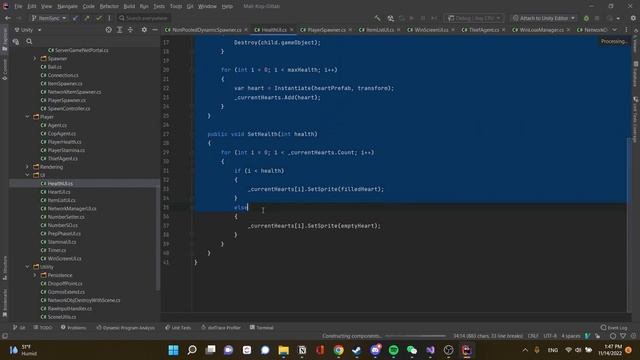
Task: Click the green Unity play-mode status icon
Action: point(586,18)
